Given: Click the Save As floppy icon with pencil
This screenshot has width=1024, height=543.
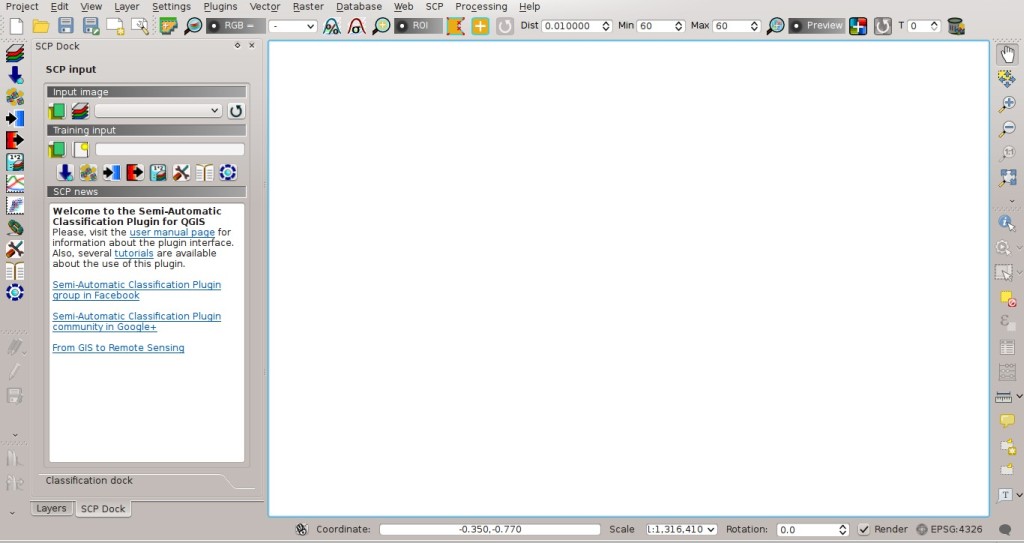Looking at the screenshot, I should 91,26.
